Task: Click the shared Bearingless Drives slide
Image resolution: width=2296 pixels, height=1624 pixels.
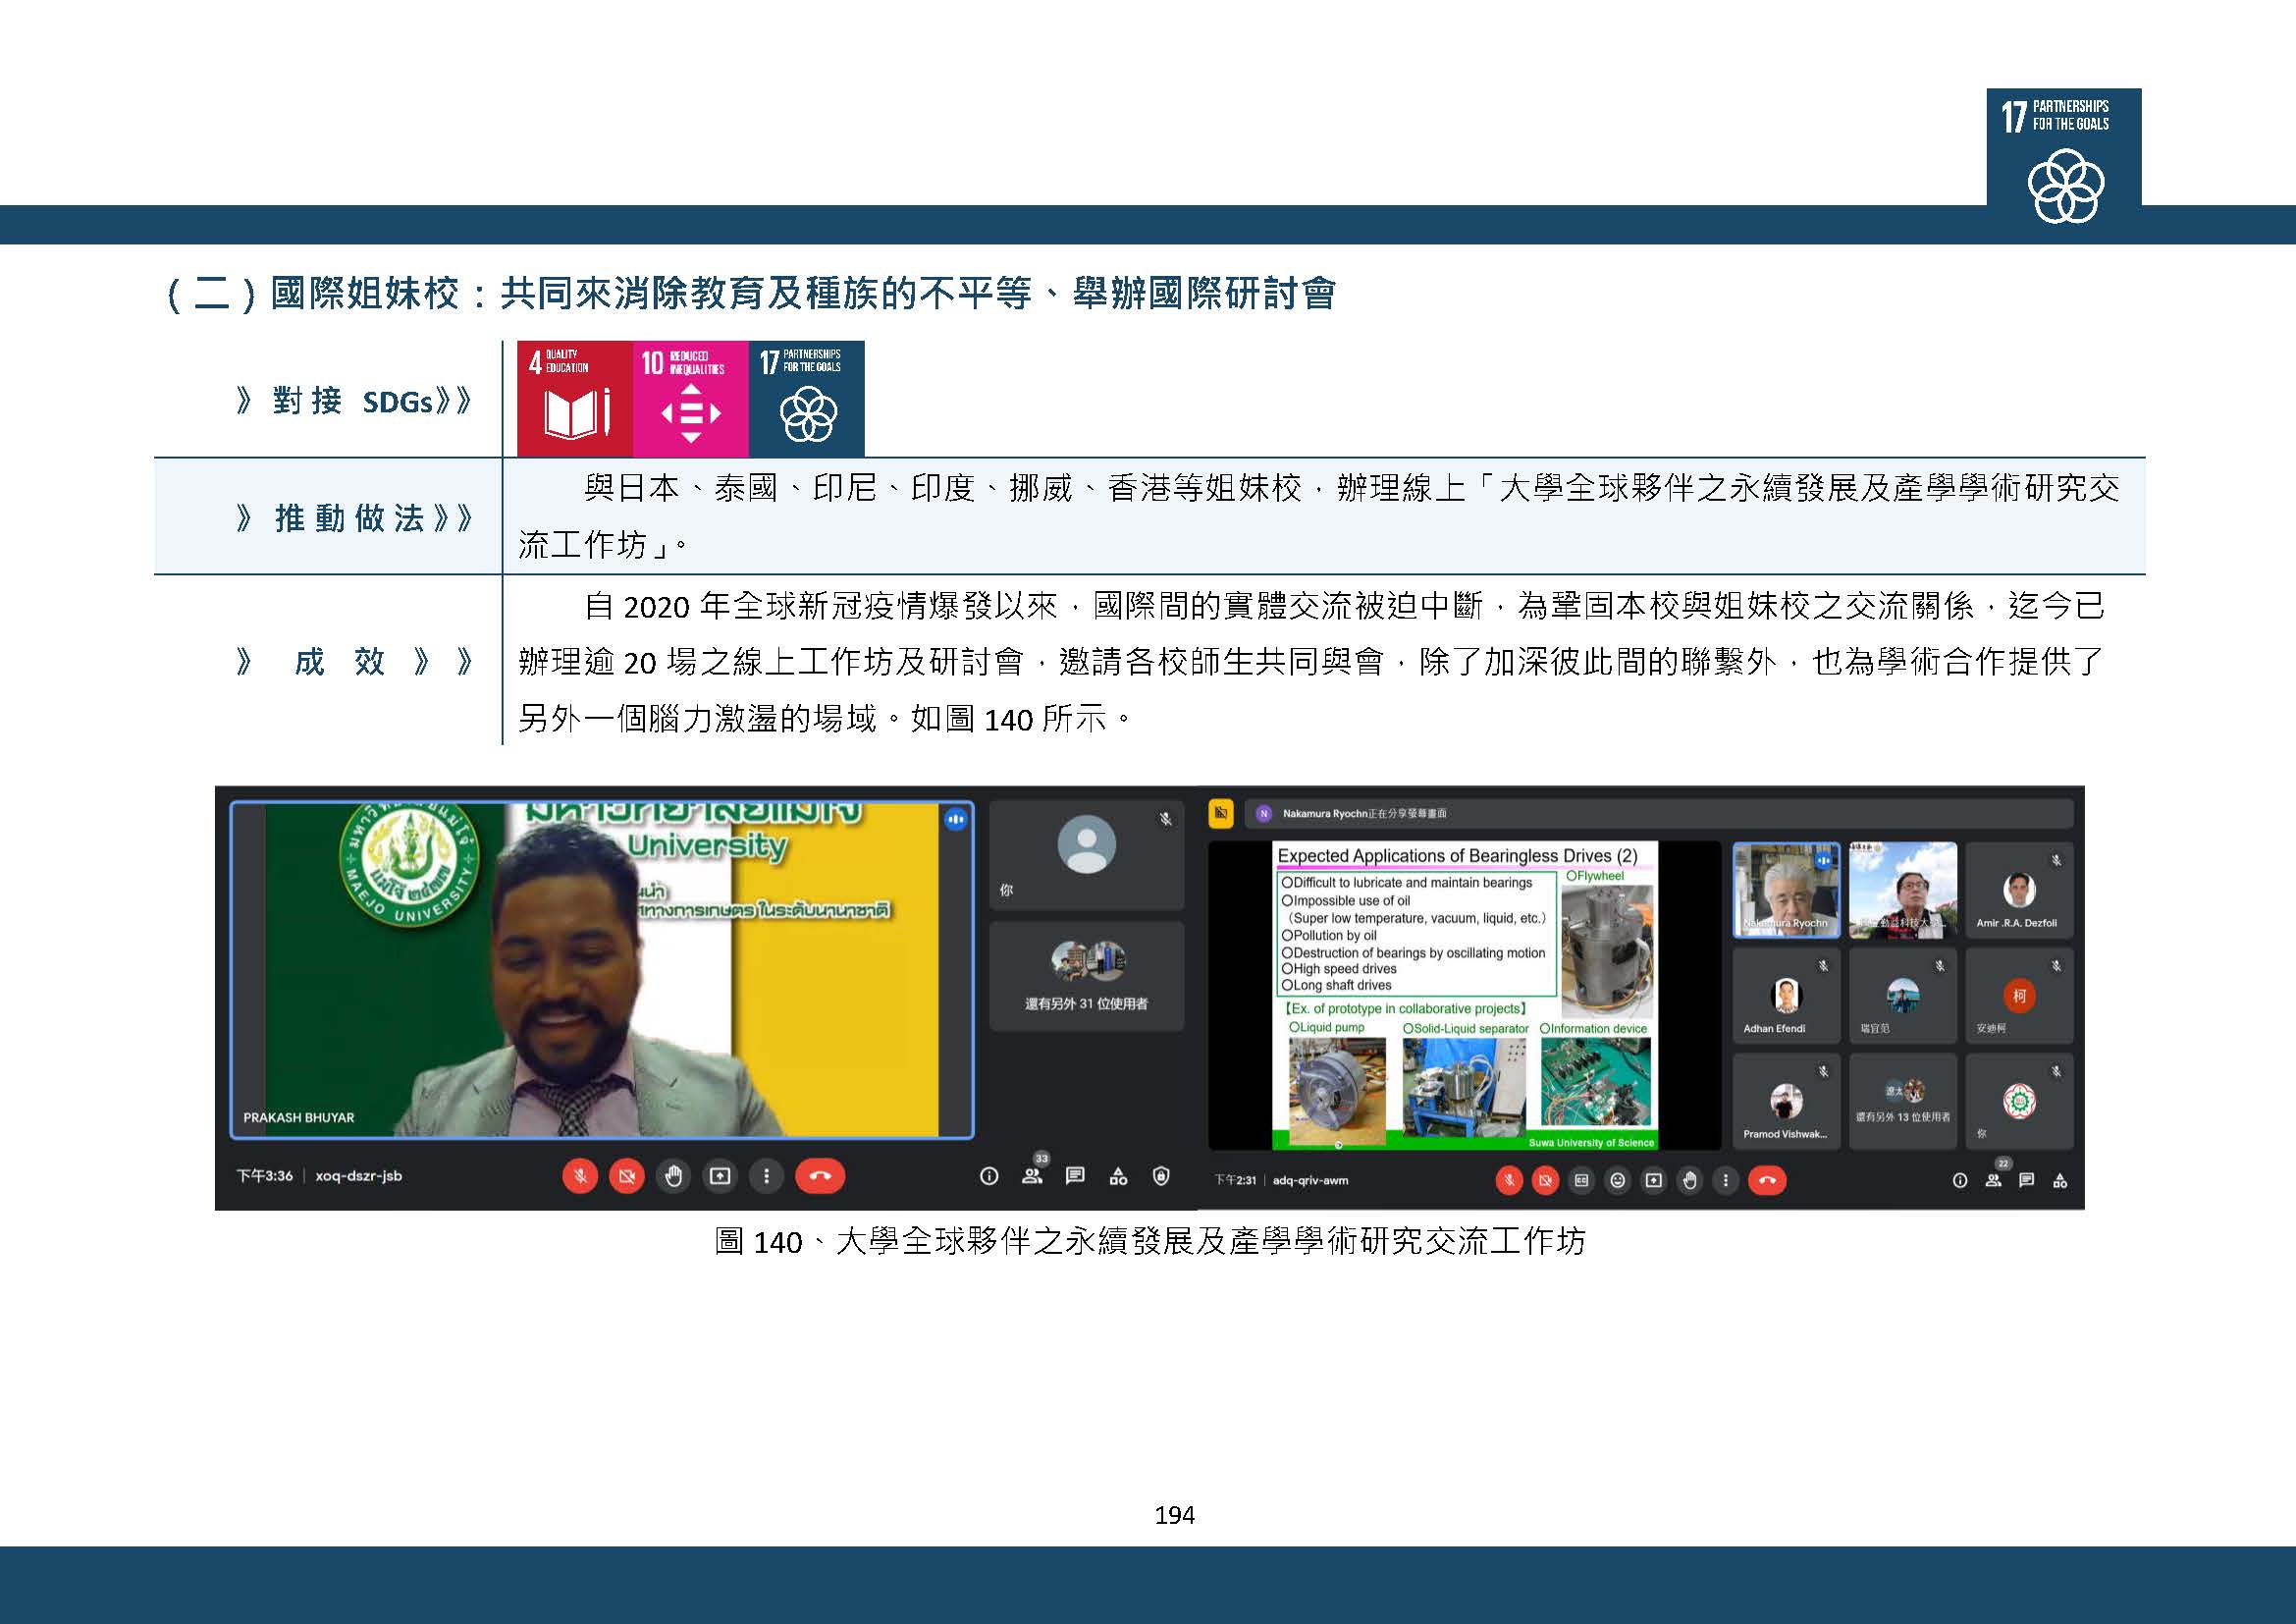Action: [1465, 995]
